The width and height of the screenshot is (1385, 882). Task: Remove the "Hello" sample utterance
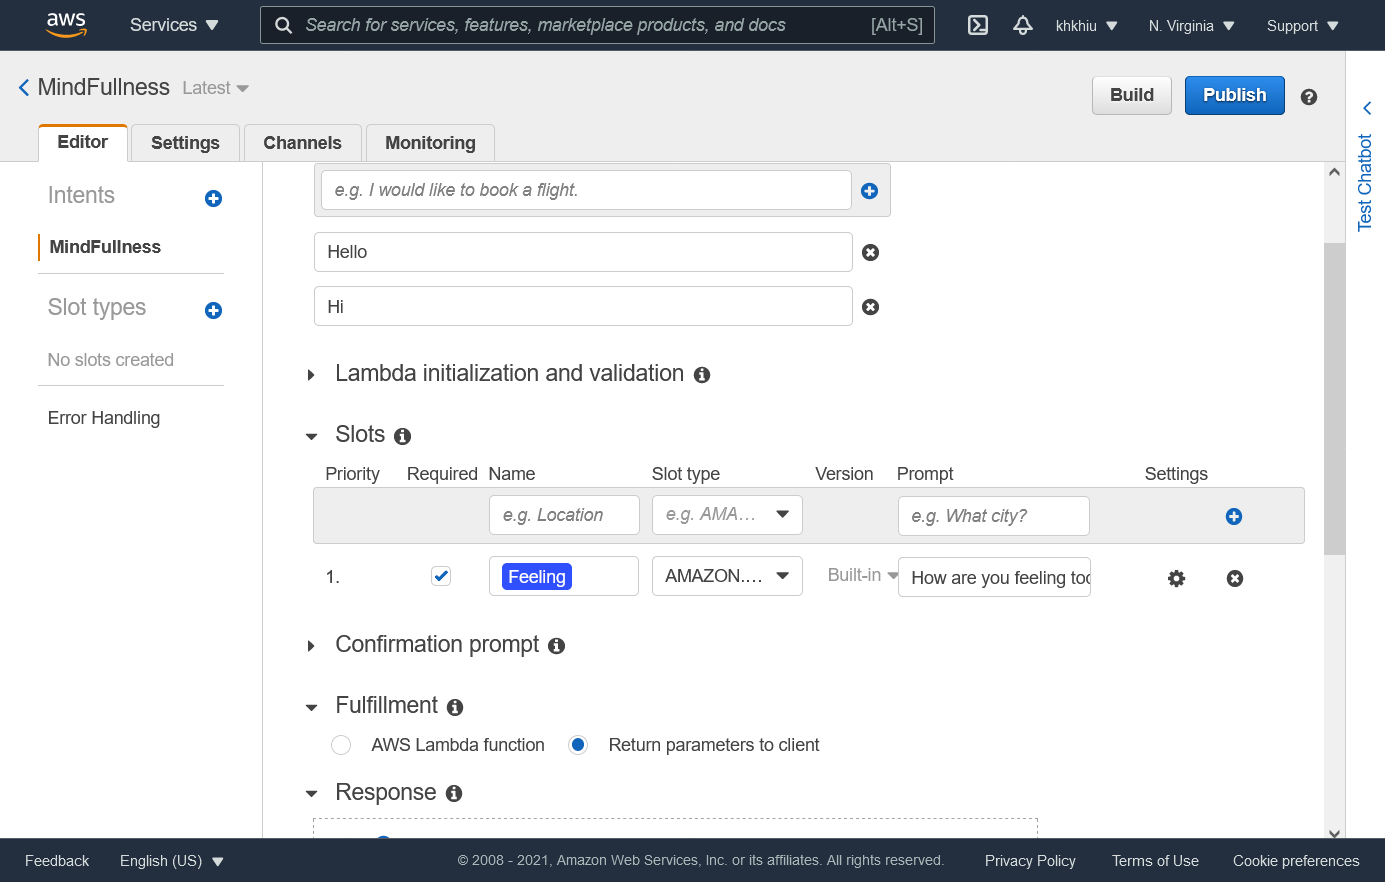[x=870, y=252]
